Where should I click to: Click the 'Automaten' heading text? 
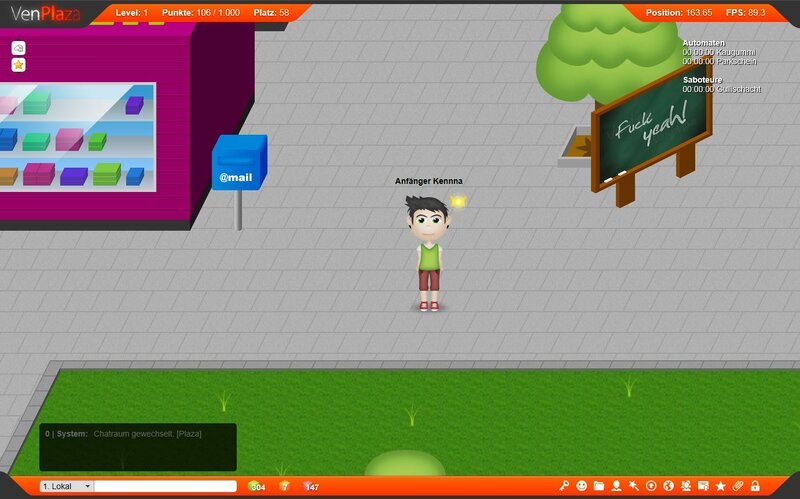pos(704,43)
